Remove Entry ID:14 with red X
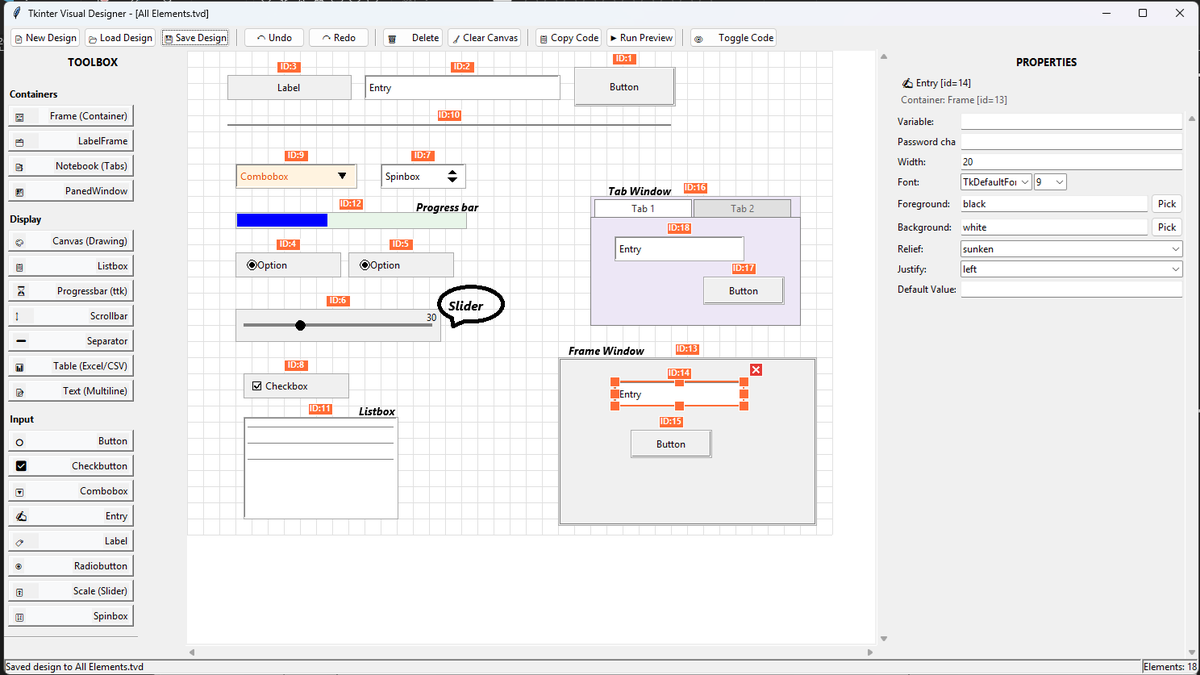 click(x=756, y=370)
